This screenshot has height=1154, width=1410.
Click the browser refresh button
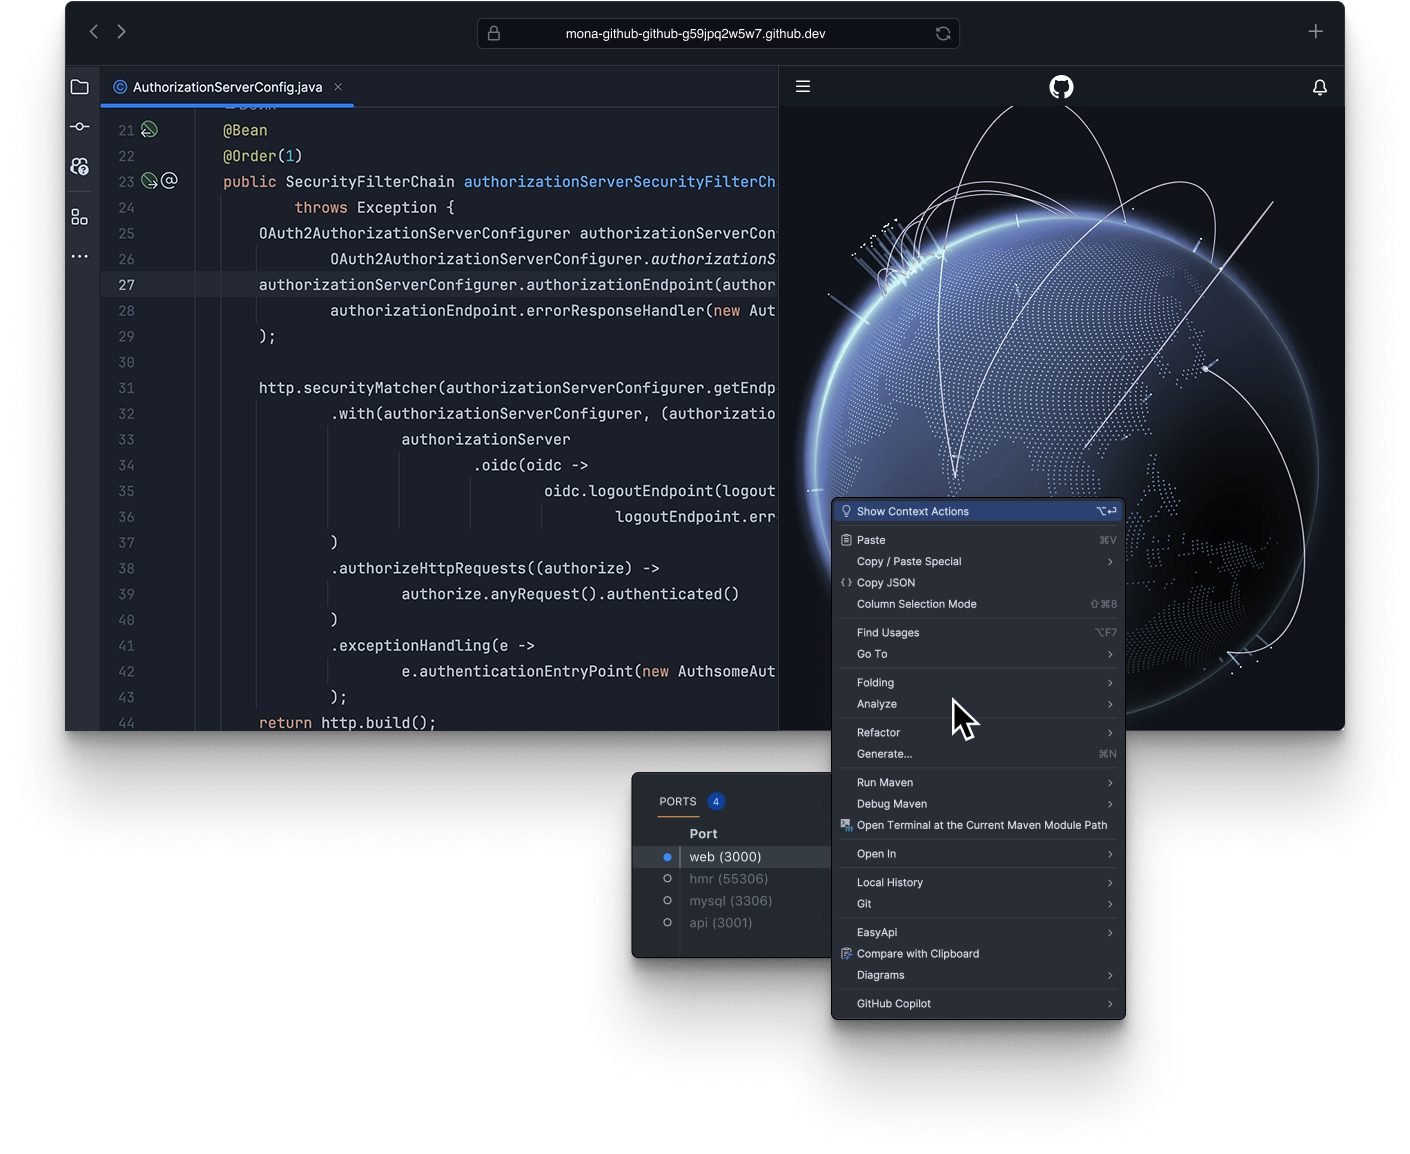pyautogui.click(x=942, y=33)
